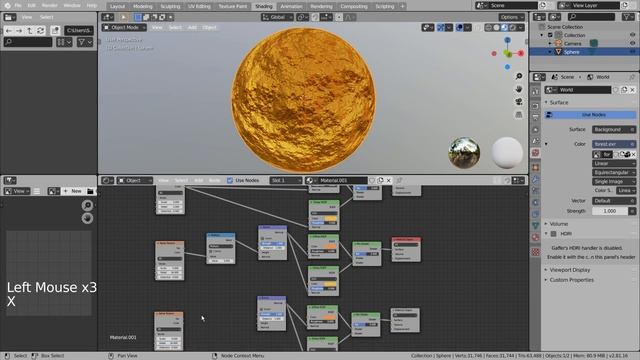Toggle camera view gizmo in viewport

point(519,102)
